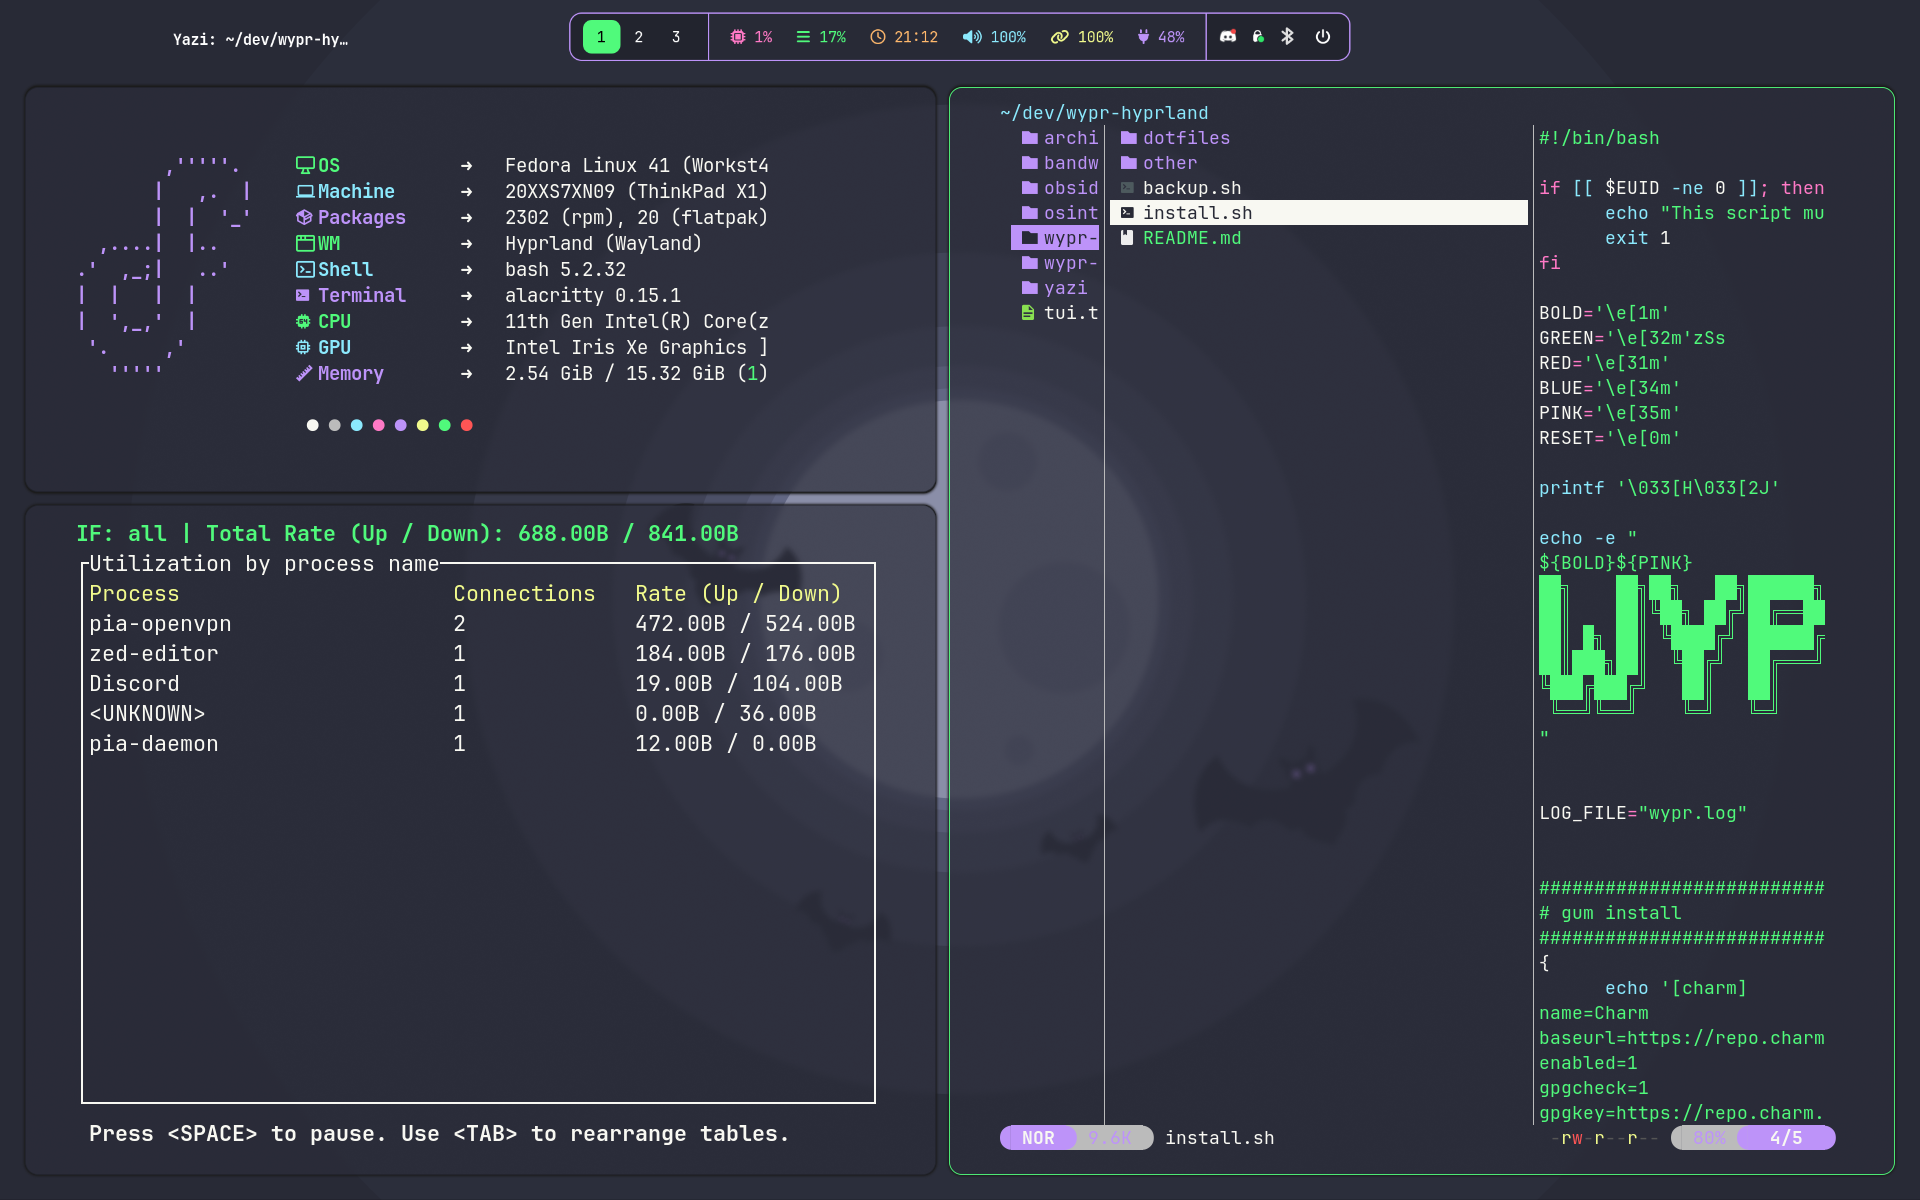Switch to workspace 3
1920x1200 pixels.
click(676, 37)
